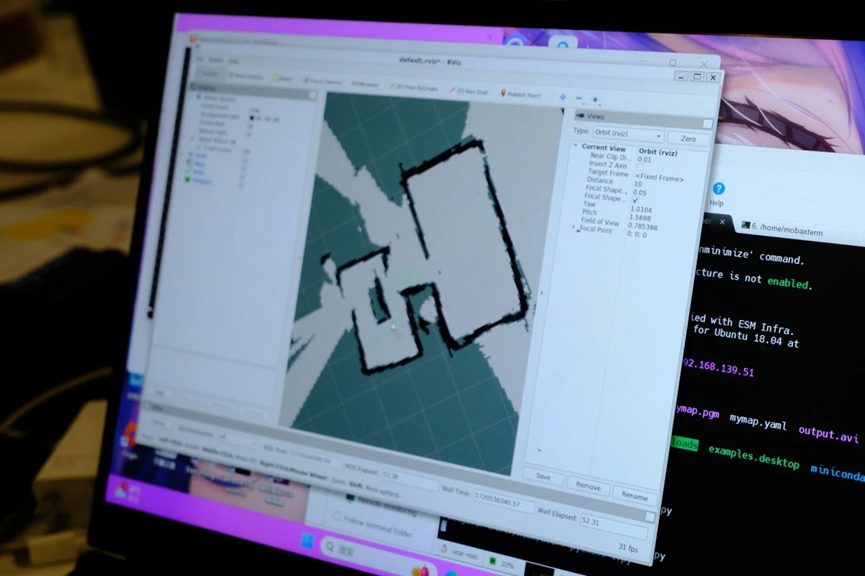Click mymap.yaml in the terminal

pos(758,422)
